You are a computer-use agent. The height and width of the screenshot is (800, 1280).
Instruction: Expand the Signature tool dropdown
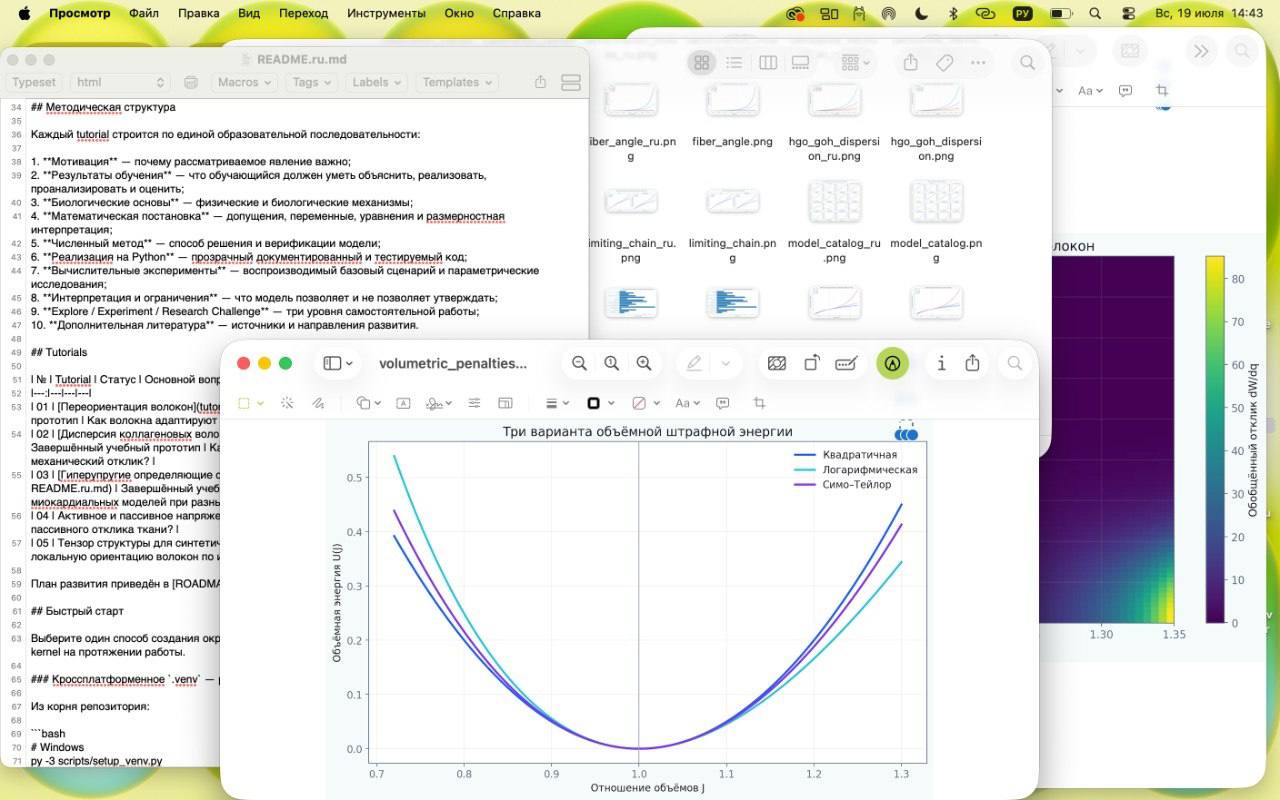pos(439,403)
